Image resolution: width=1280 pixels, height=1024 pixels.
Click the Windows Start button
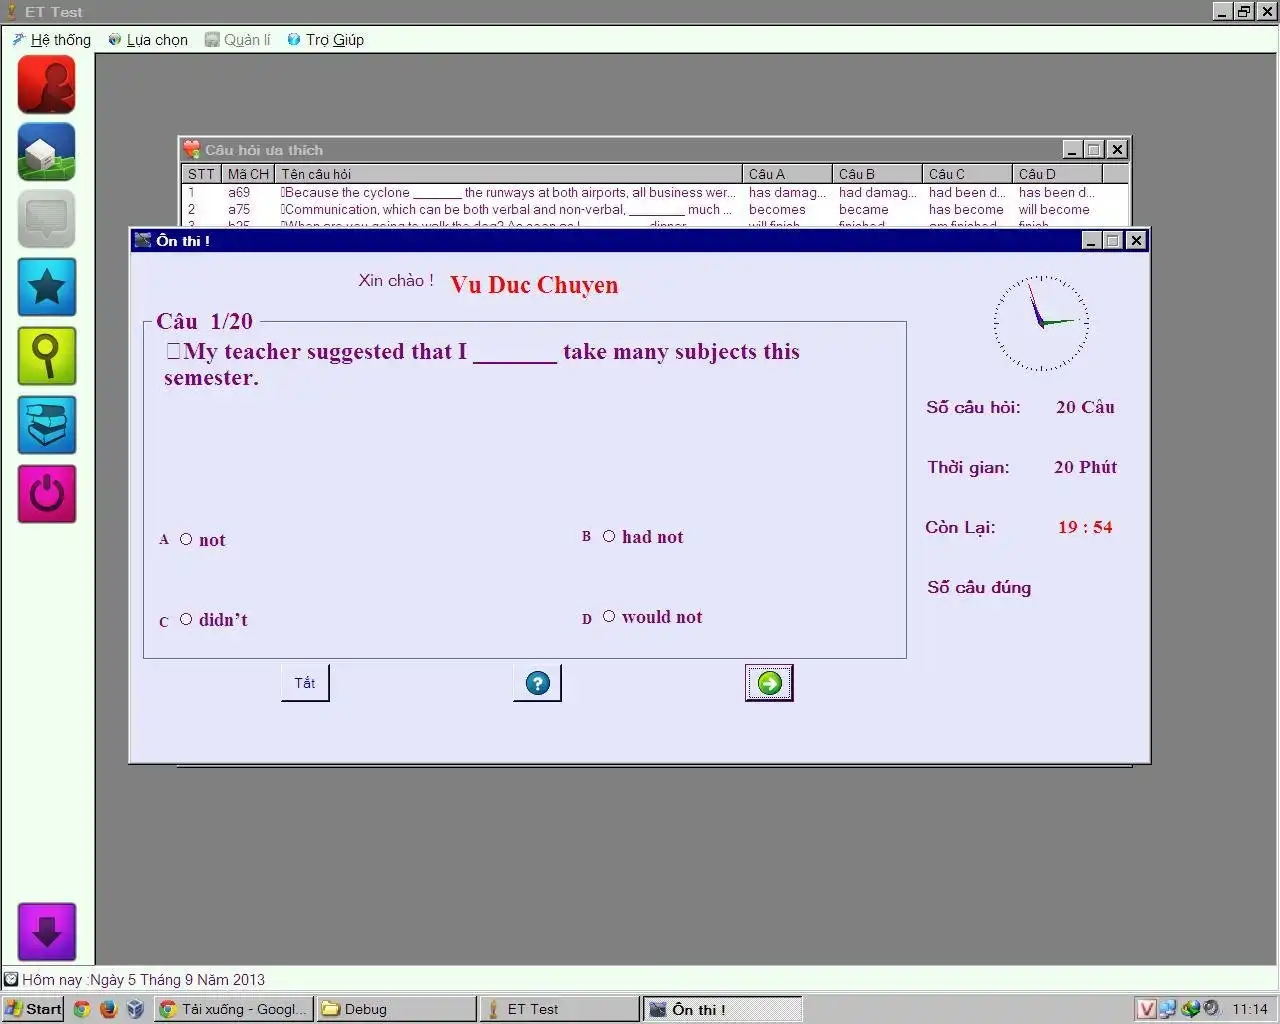(33, 1009)
